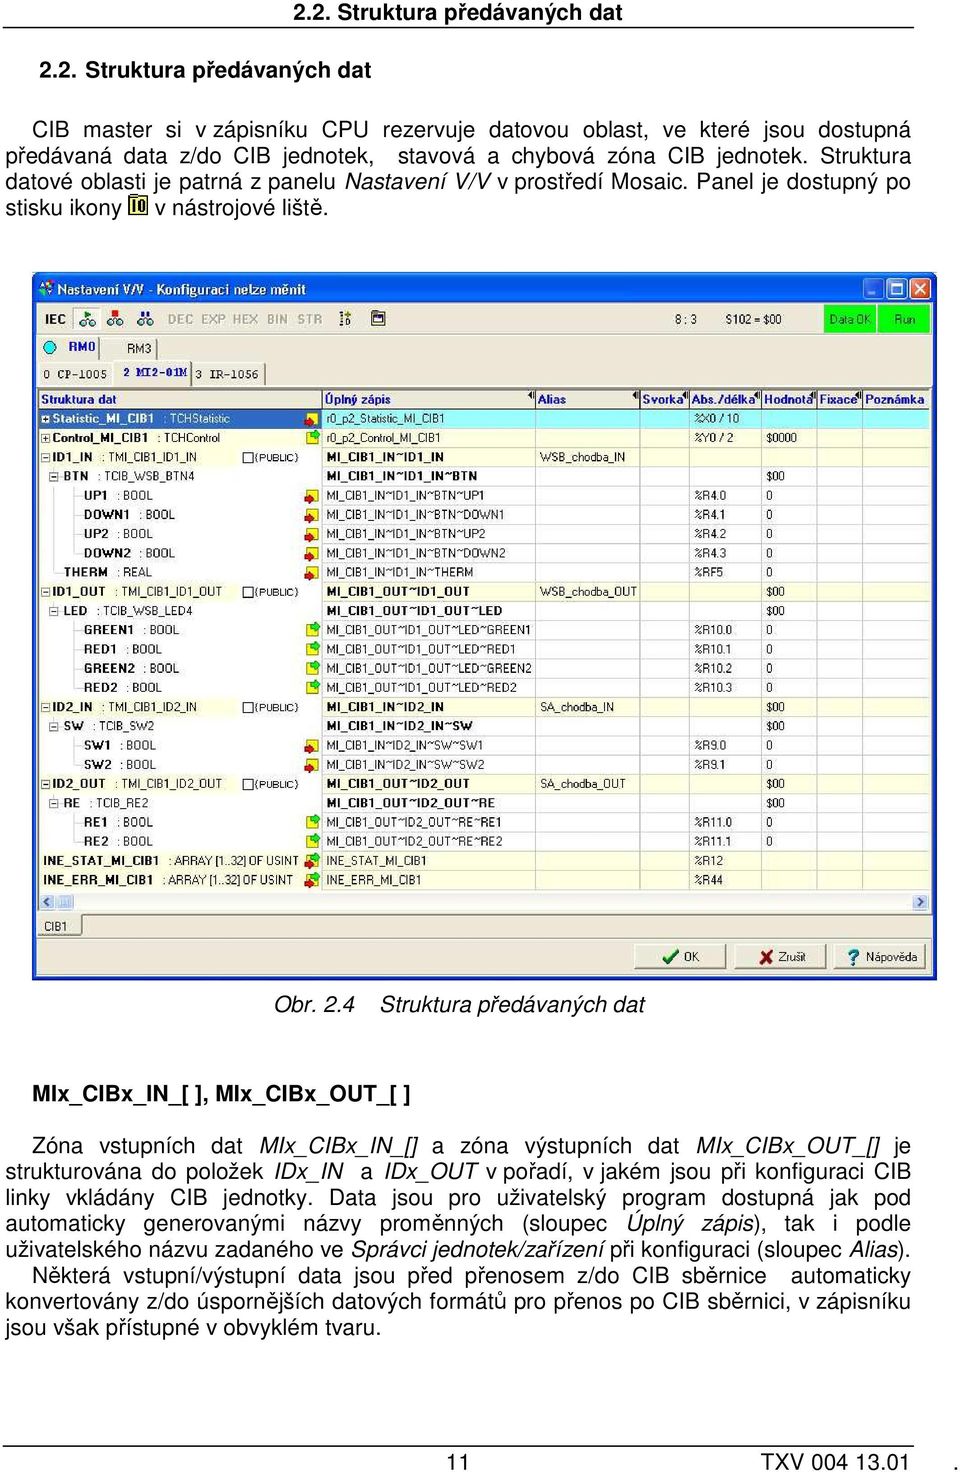Click the bit-order toolbar icon next to STR
Viewport: 960px width, 1472px height.
coord(345,319)
